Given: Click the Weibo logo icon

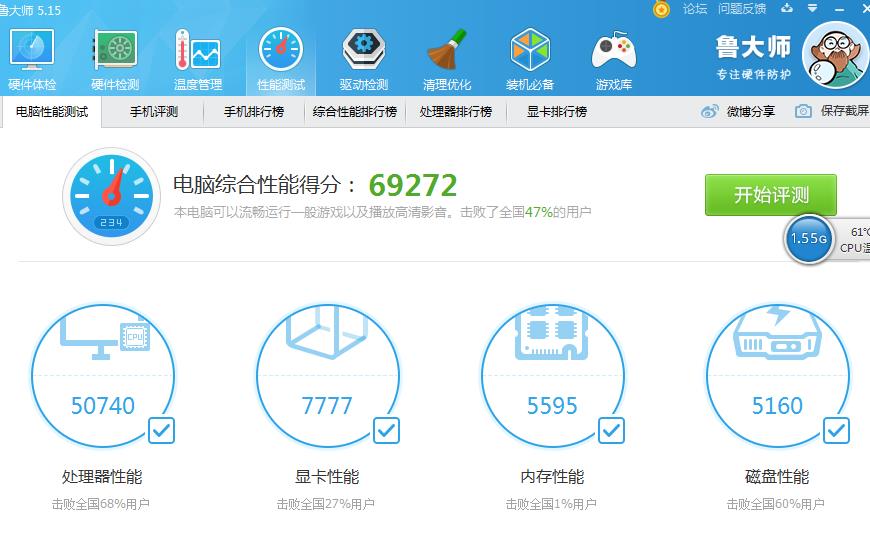Looking at the screenshot, I should click(709, 111).
